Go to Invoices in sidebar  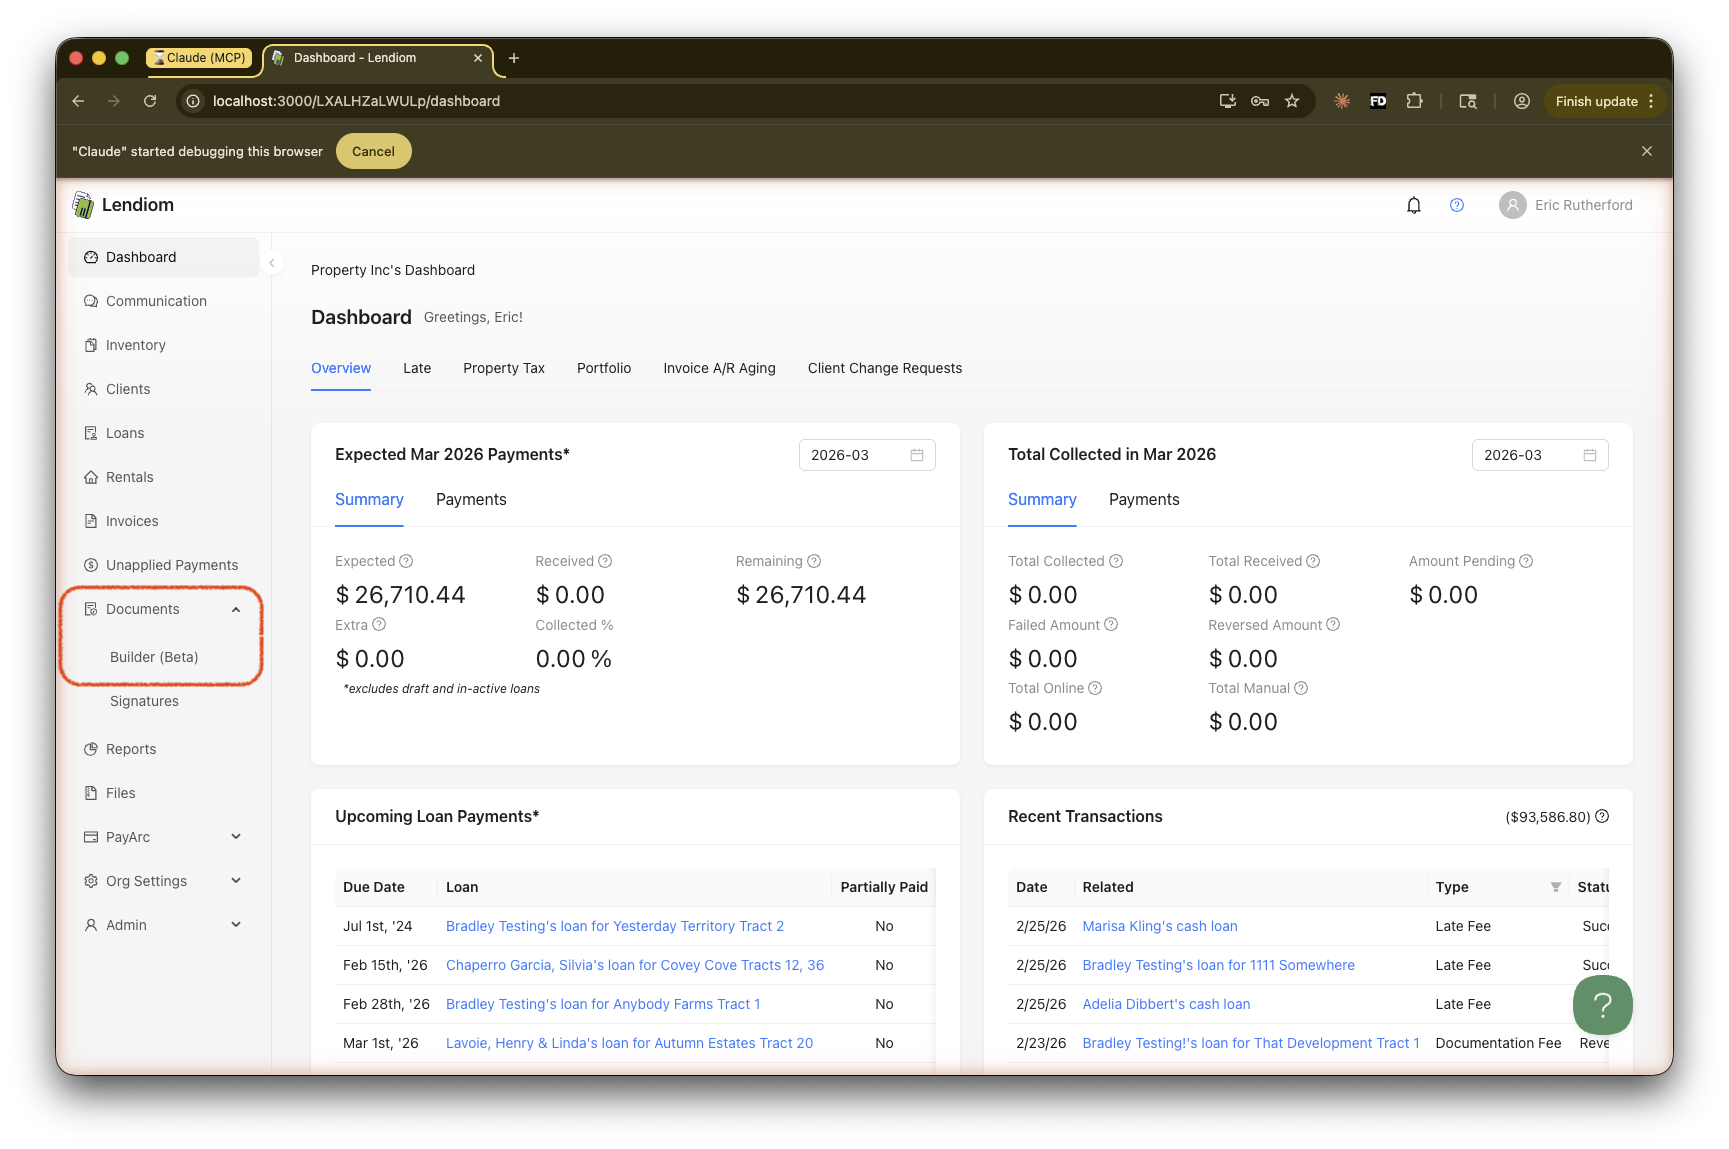[x=164, y=521]
